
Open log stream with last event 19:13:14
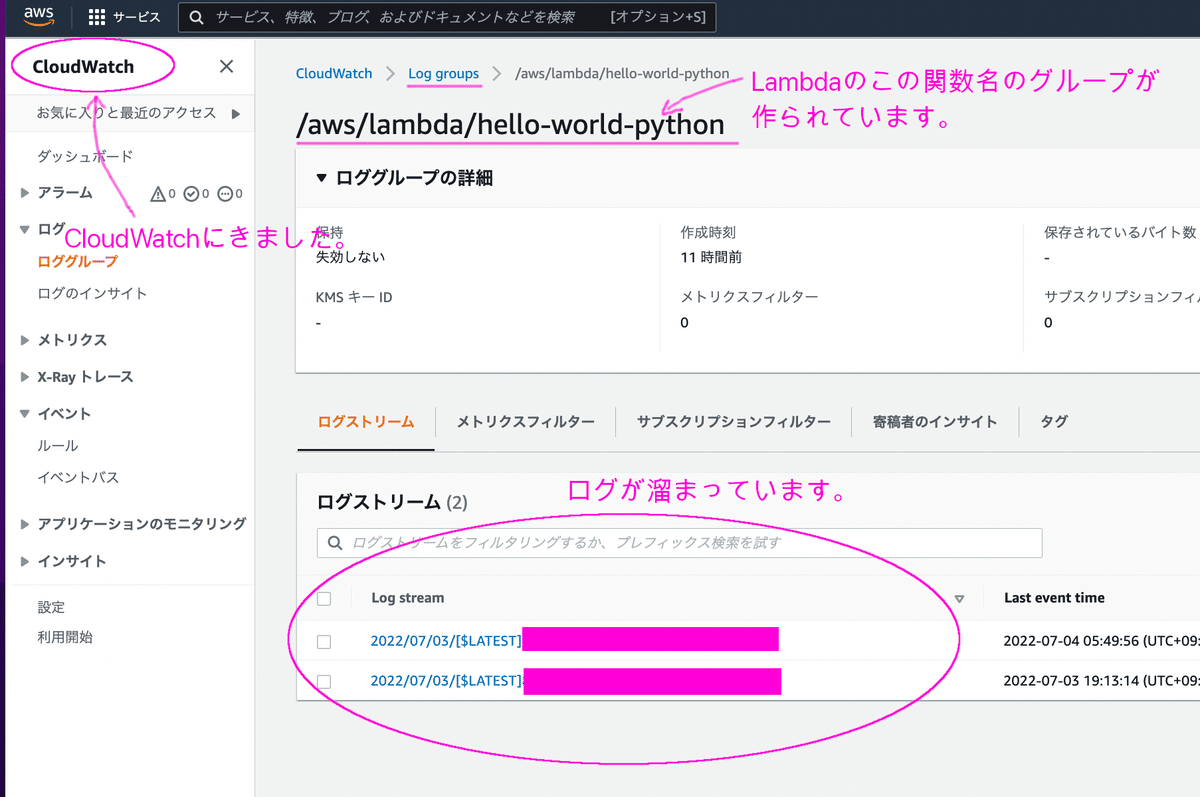coord(448,680)
